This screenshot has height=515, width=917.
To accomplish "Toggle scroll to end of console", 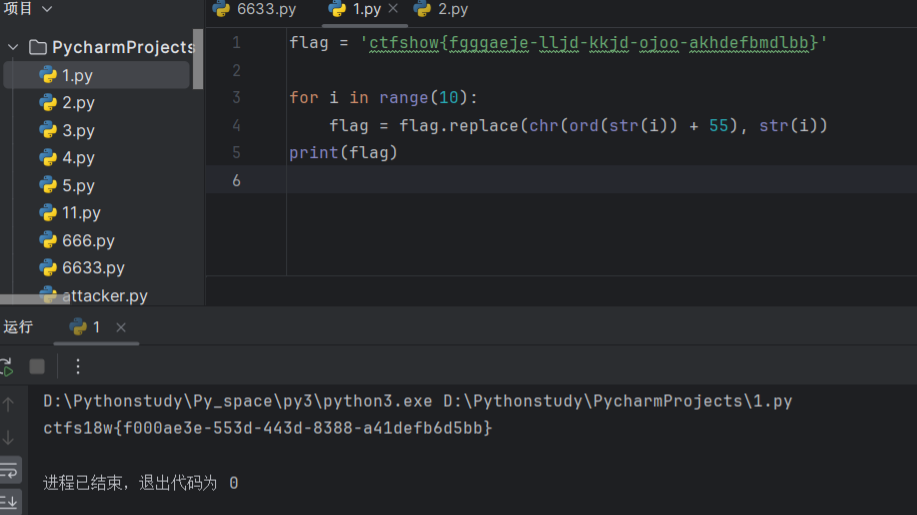I will pos(9,502).
